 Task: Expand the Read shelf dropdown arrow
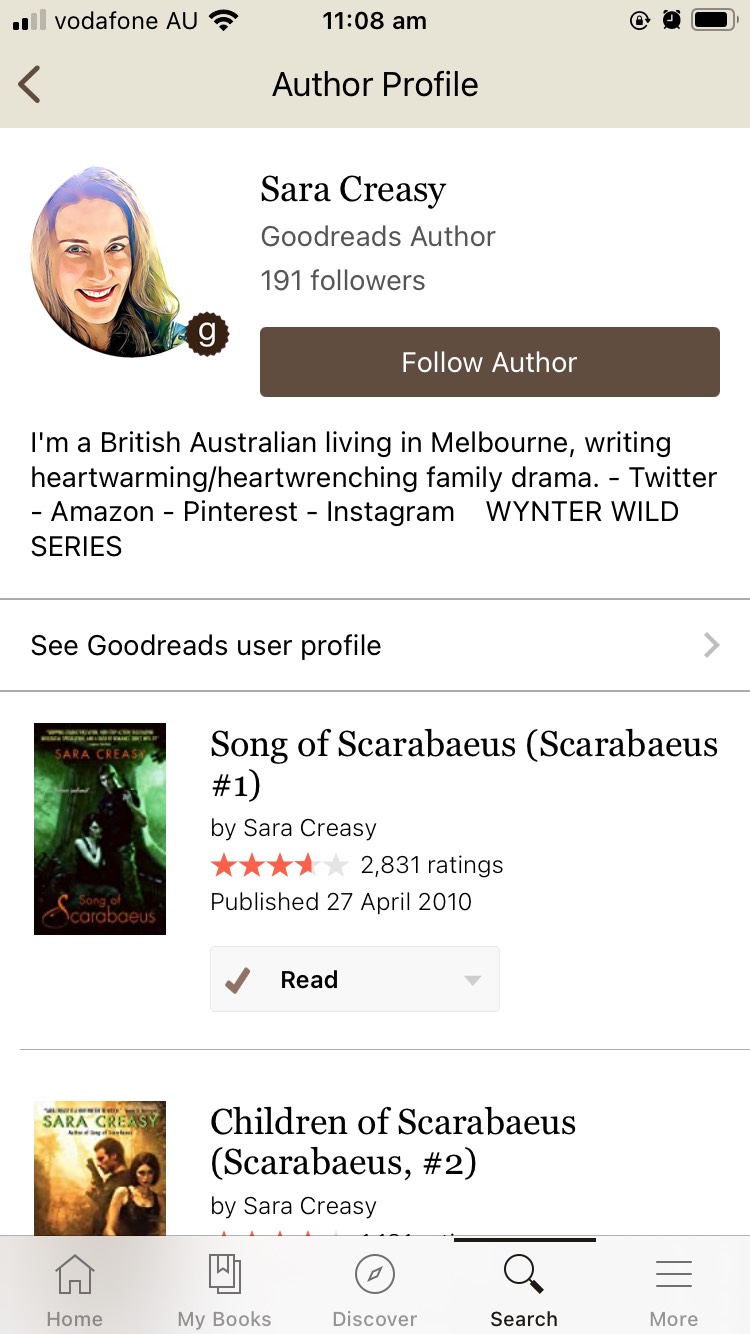click(473, 980)
